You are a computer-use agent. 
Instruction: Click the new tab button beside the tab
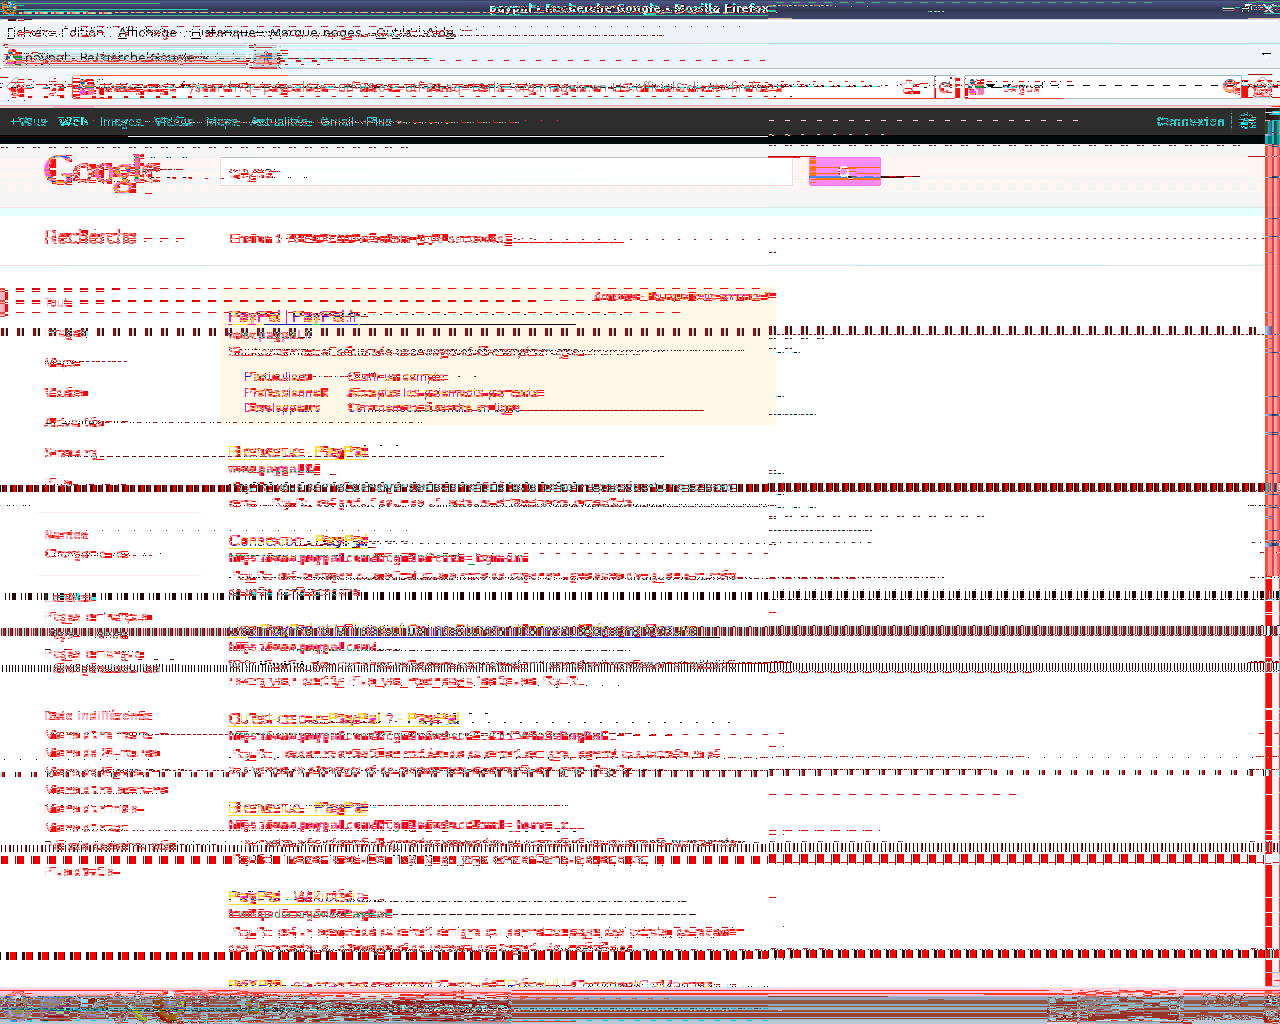click(x=264, y=57)
